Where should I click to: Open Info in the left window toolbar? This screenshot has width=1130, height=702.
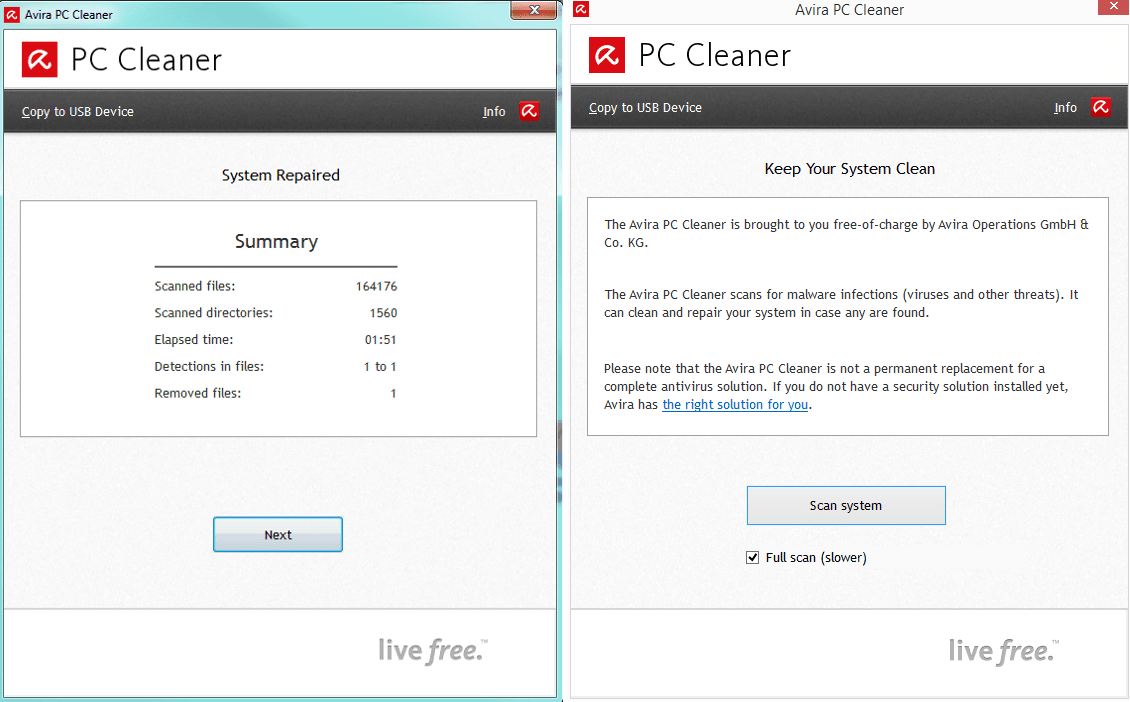pyautogui.click(x=494, y=111)
